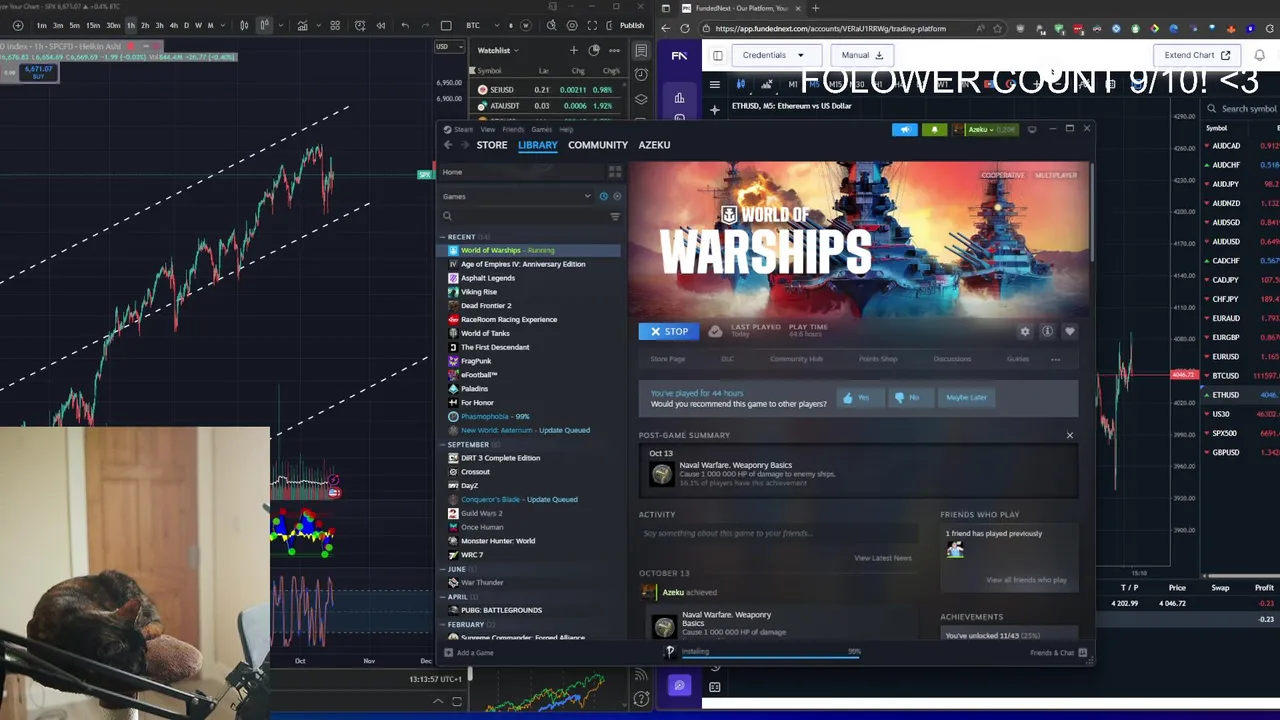Select World of Tanks in the library
The height and width of the screenshot is (720, 1280).
485,333
